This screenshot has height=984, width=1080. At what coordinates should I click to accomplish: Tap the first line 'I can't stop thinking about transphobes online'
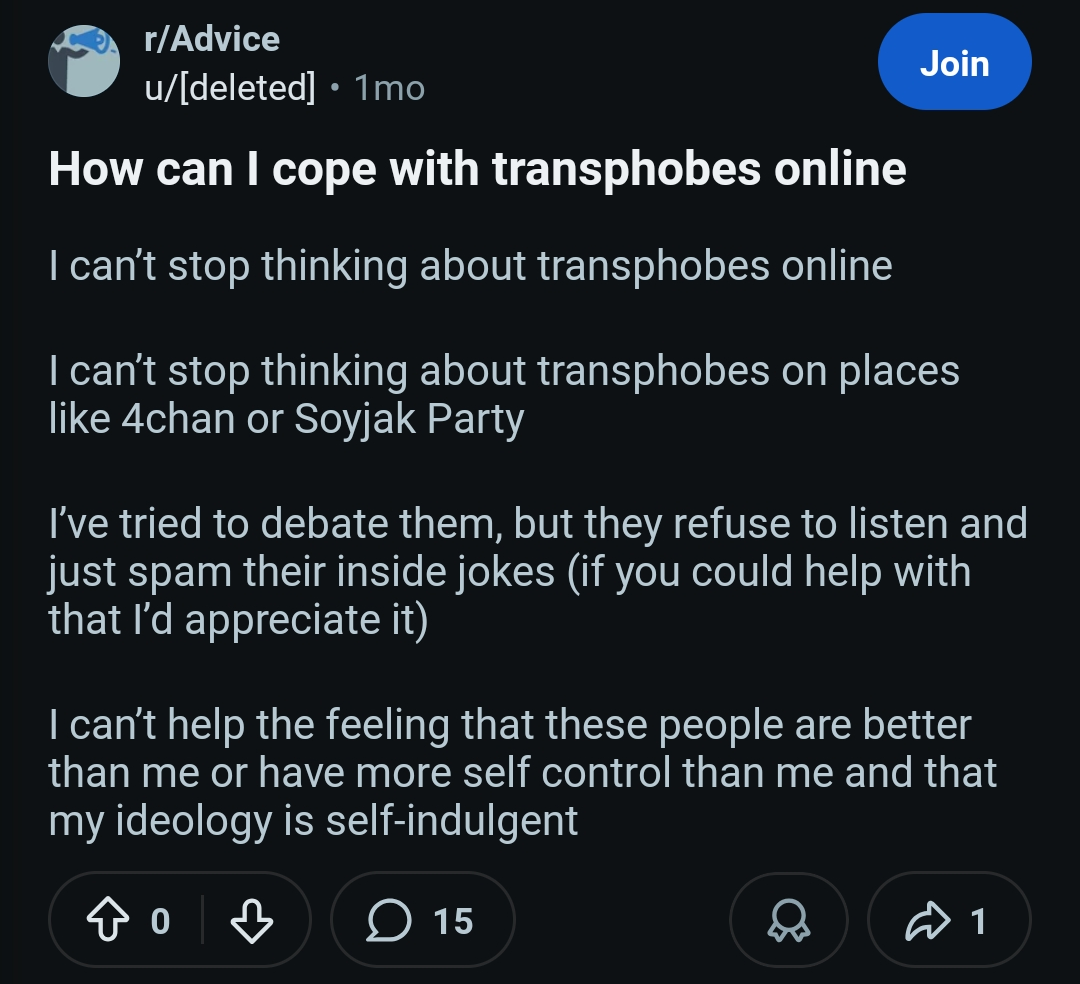[x=470, y=266]
